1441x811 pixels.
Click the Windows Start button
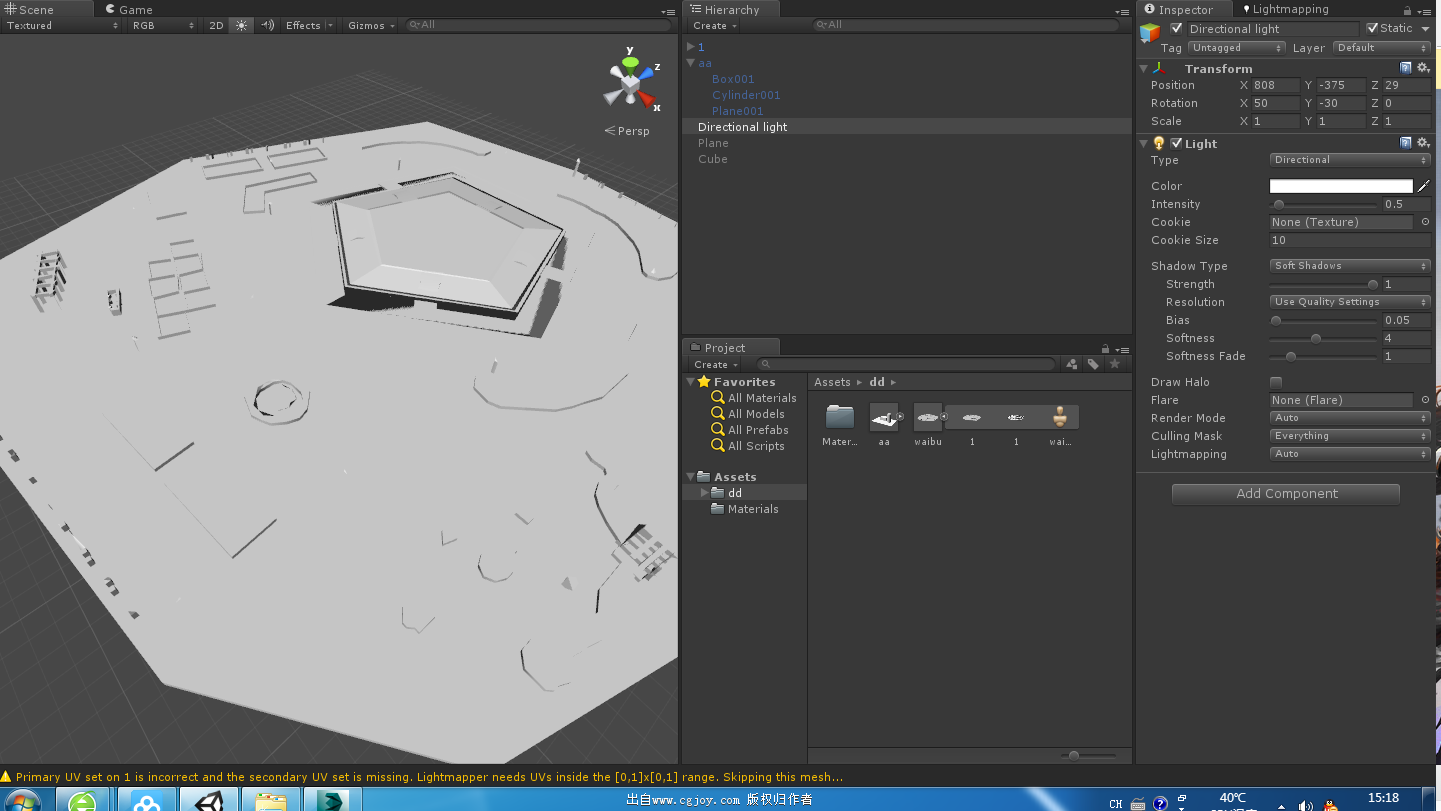point(22,801)
